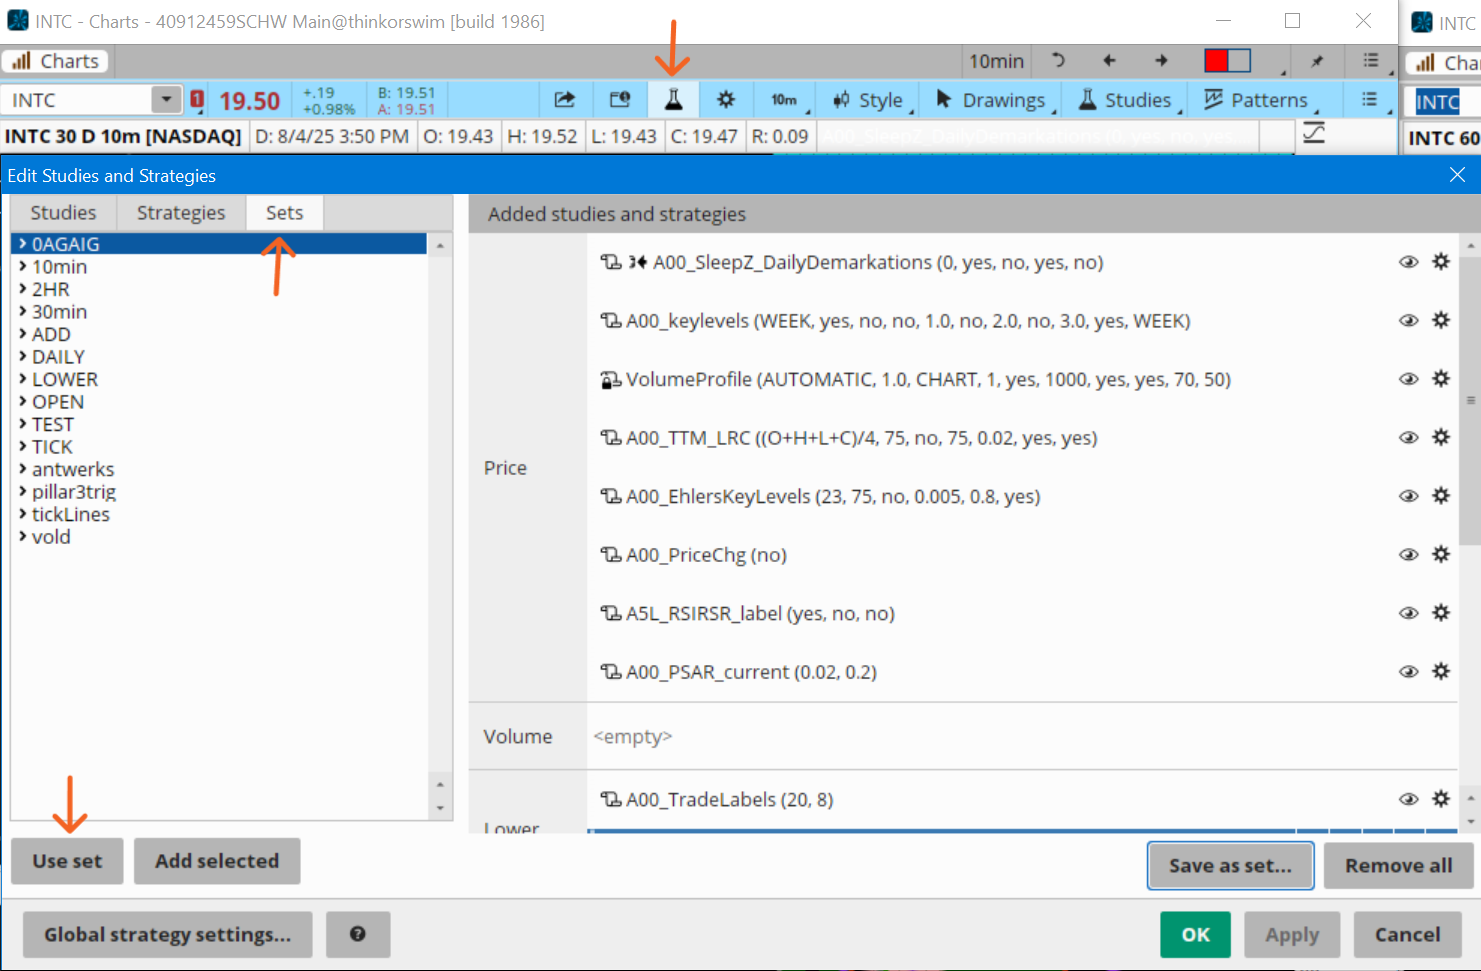This screenshot has width=1481, height=971.
Task: Toggle visibility of A00_TTM_LRC study
Action: (x=1408, y=438)
